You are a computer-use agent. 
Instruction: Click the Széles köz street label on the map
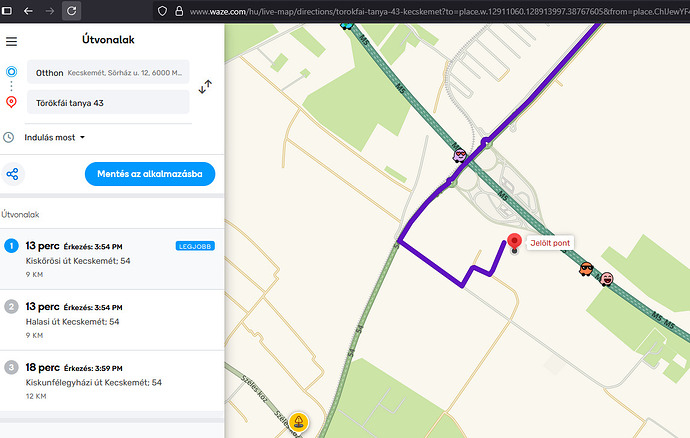254,389
